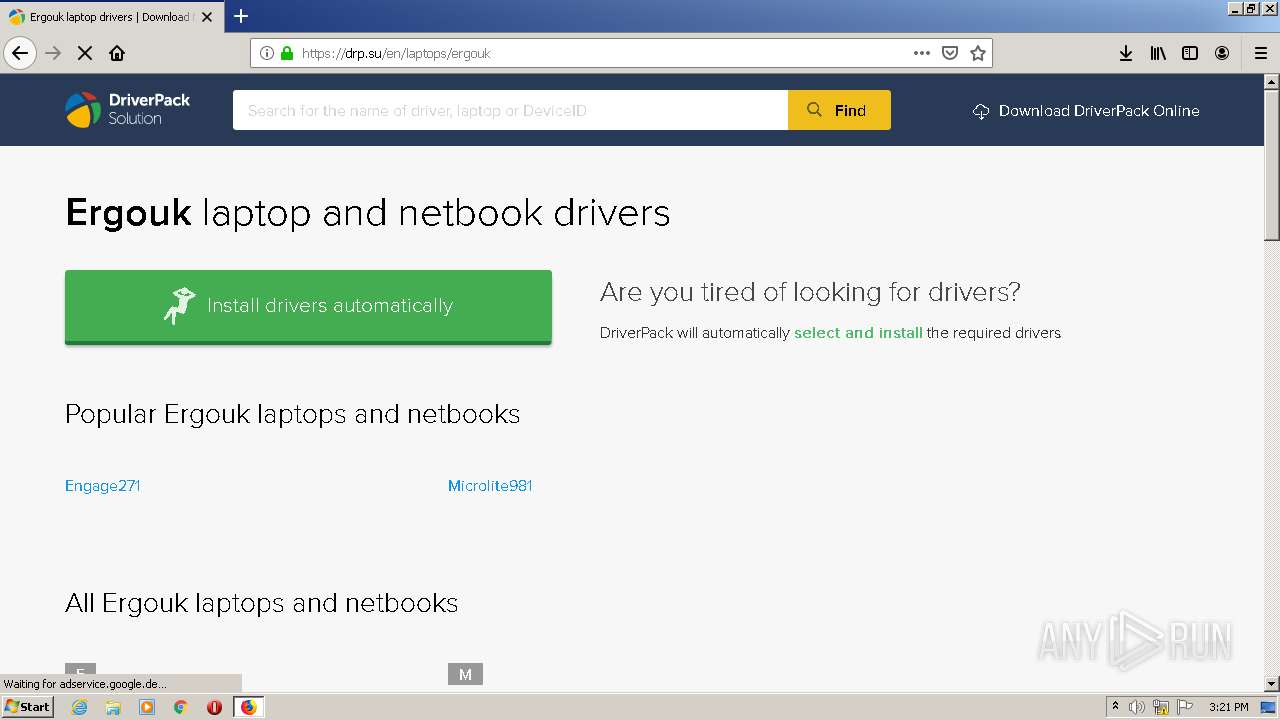
Task: Click the Are you tired of looking for drivers text
Action: [810, 292]
